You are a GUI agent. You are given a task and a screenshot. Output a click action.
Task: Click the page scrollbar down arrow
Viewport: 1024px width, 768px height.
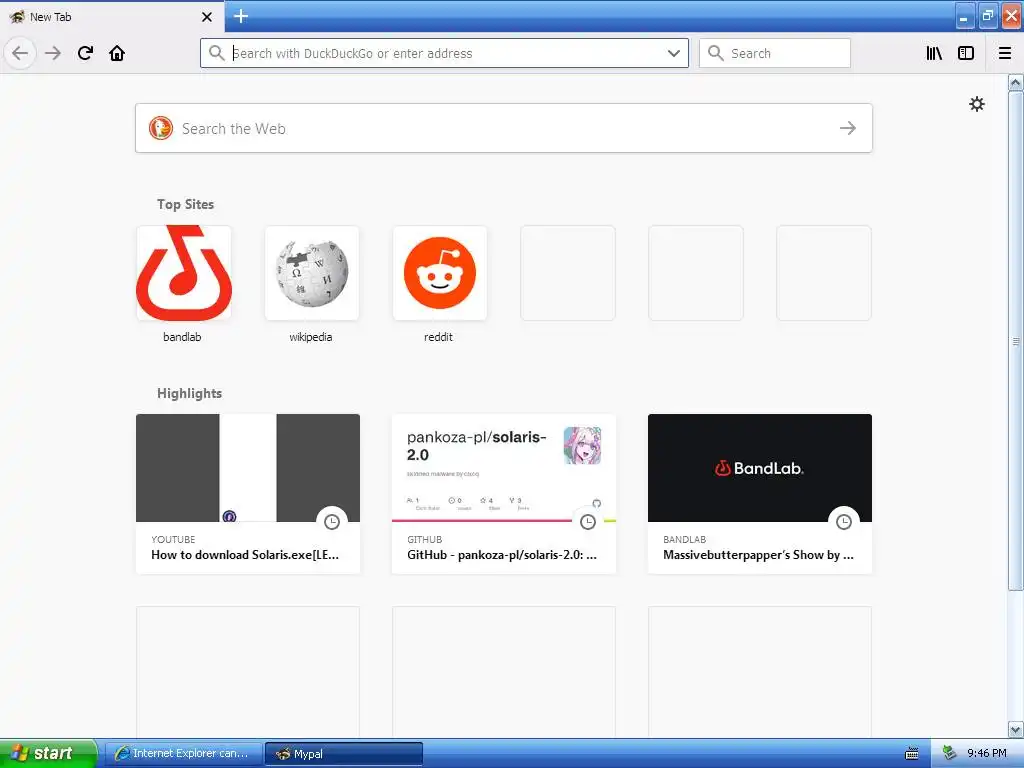[x=1016, y=729]
